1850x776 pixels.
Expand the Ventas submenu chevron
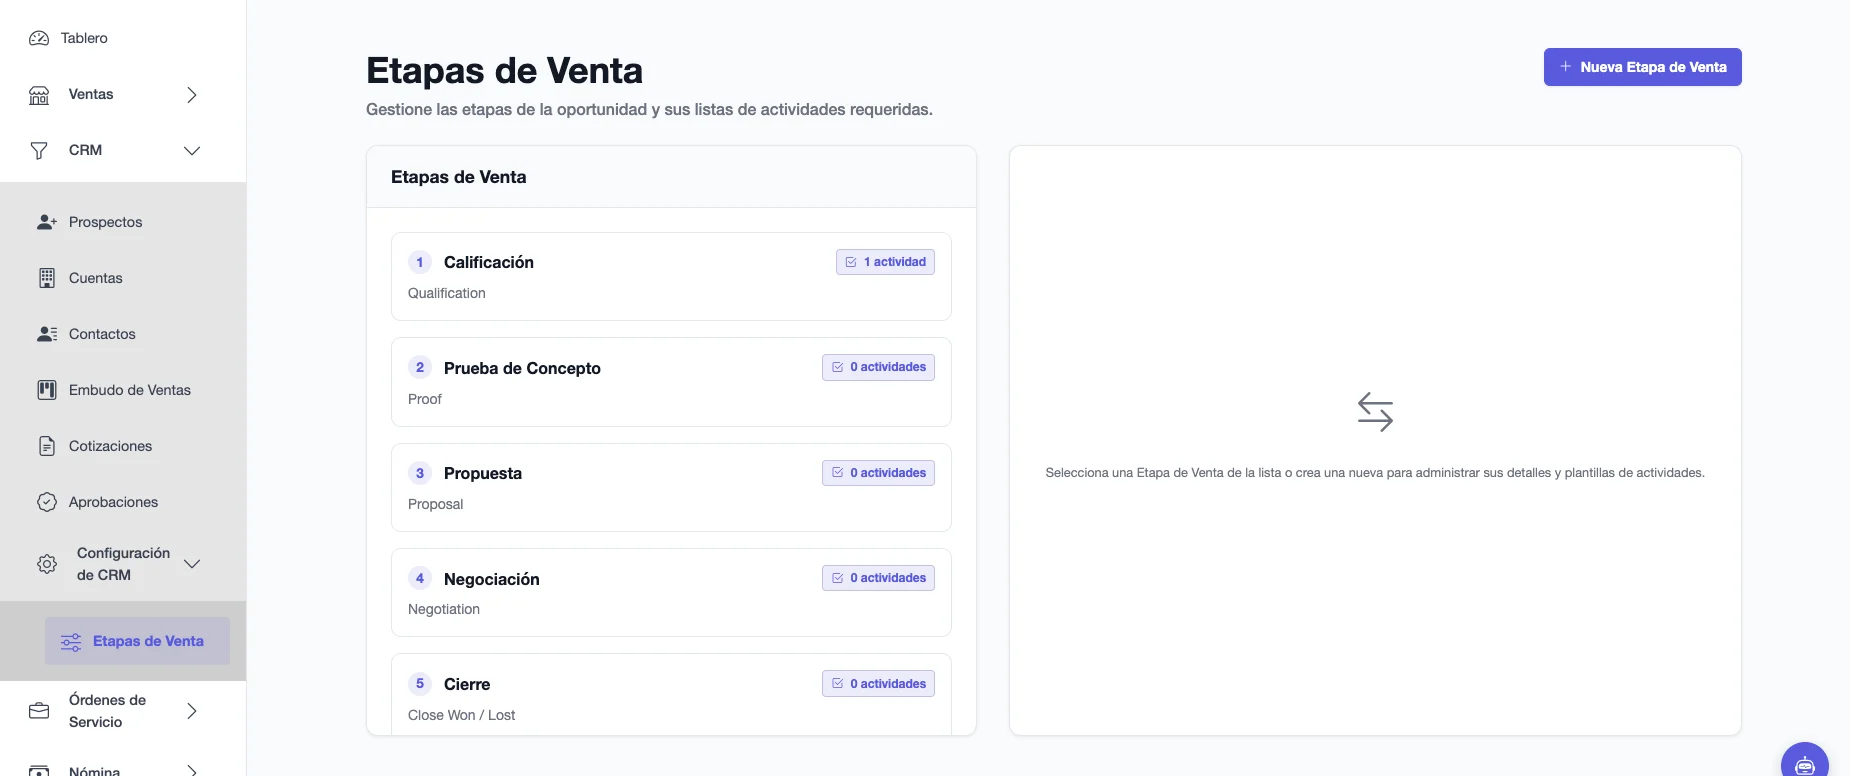(x=192, y=95)
